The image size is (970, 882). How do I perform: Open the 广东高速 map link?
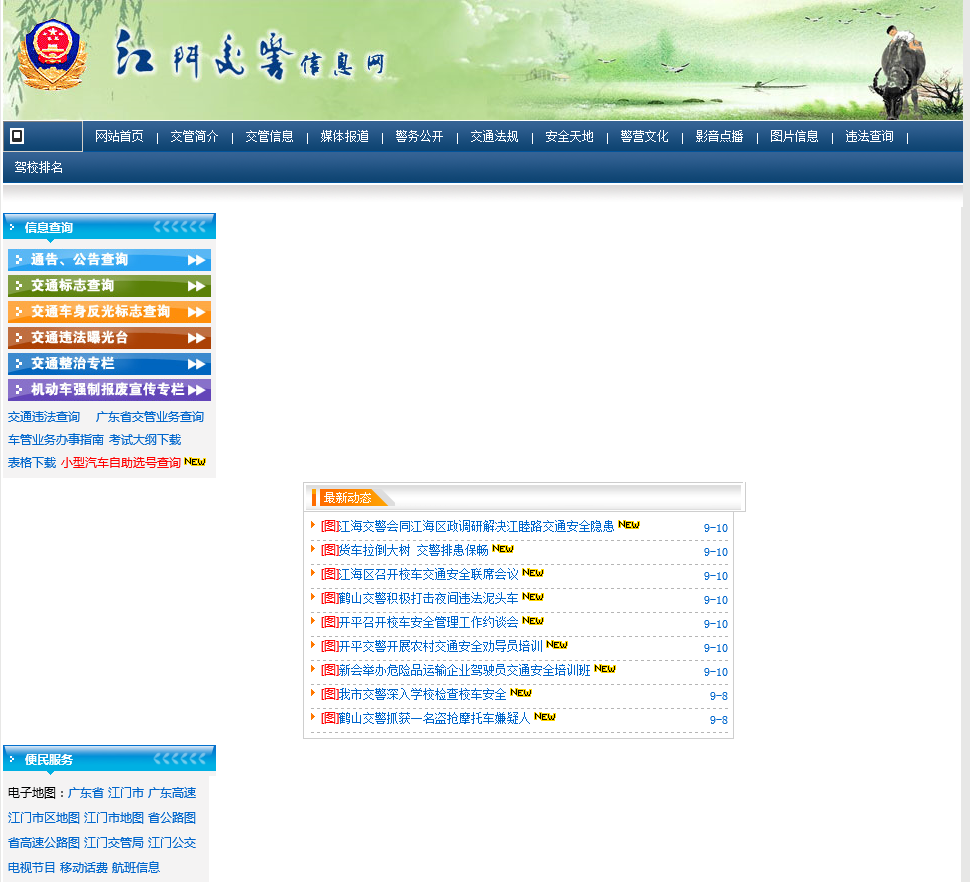(172, 793)
